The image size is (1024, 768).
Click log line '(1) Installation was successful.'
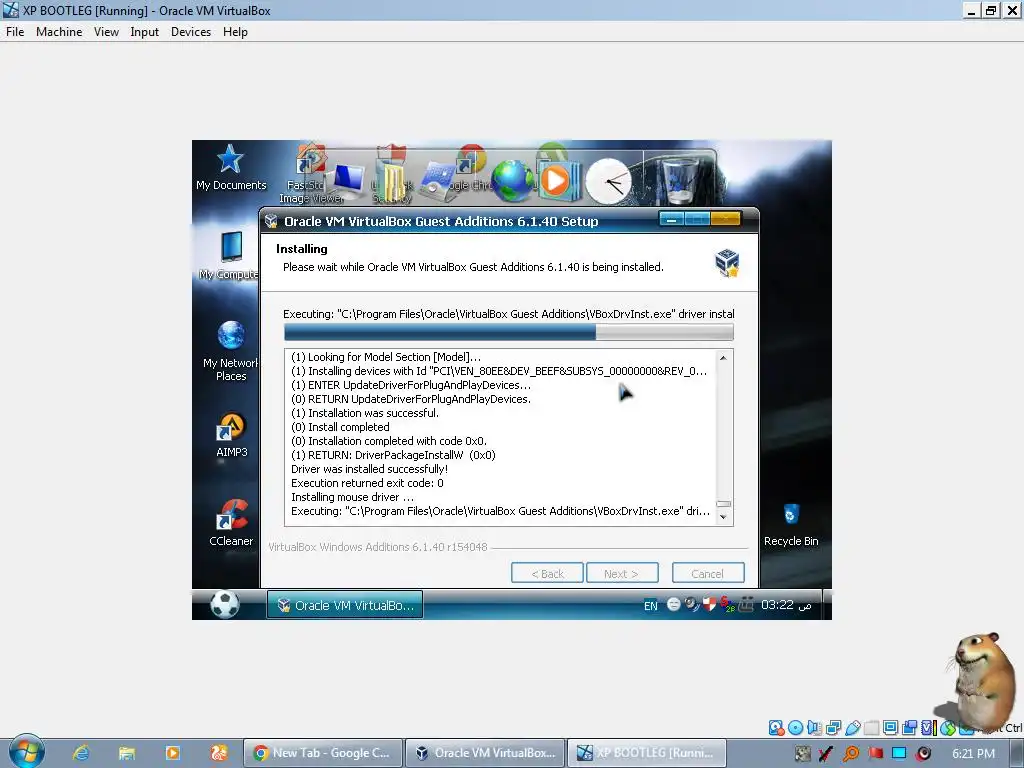coord(365,413)
